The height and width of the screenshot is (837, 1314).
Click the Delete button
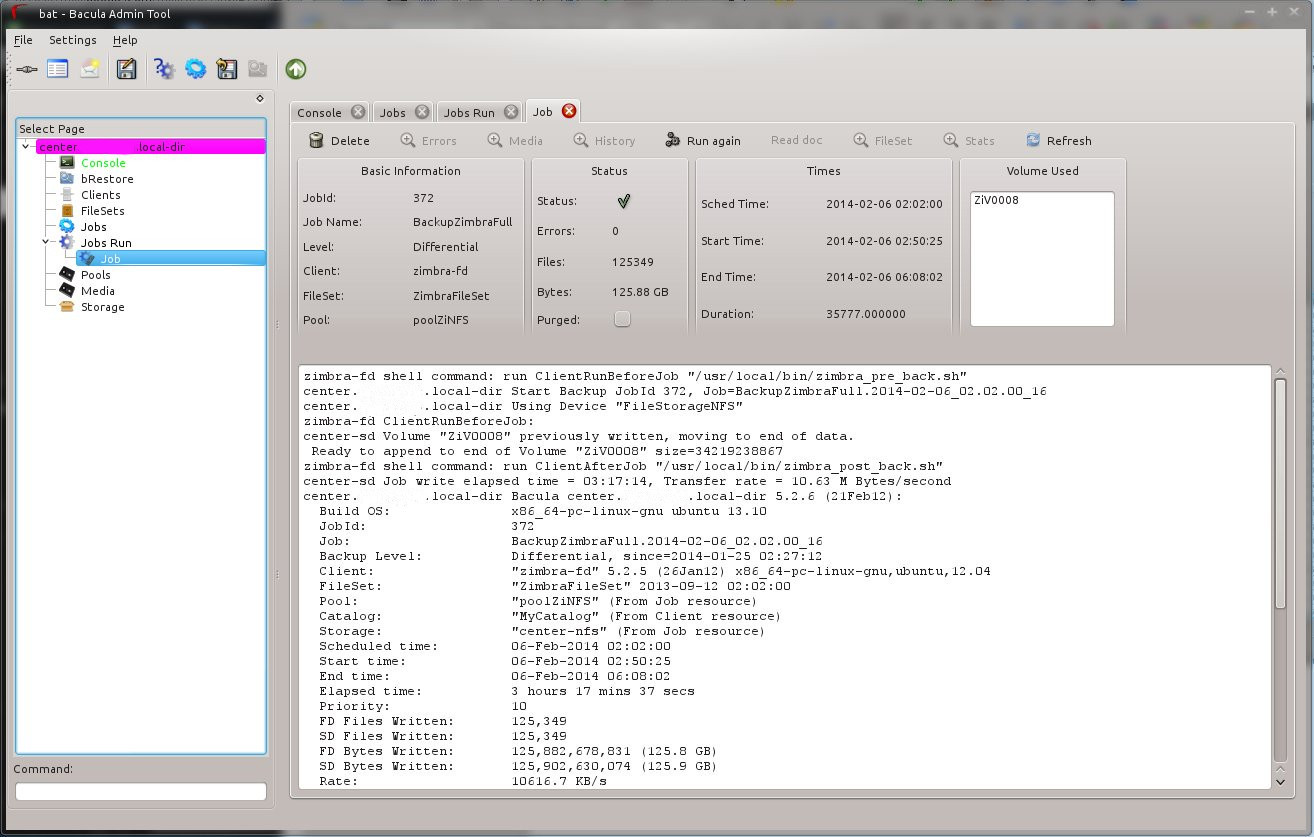click(x=339, y=141)
